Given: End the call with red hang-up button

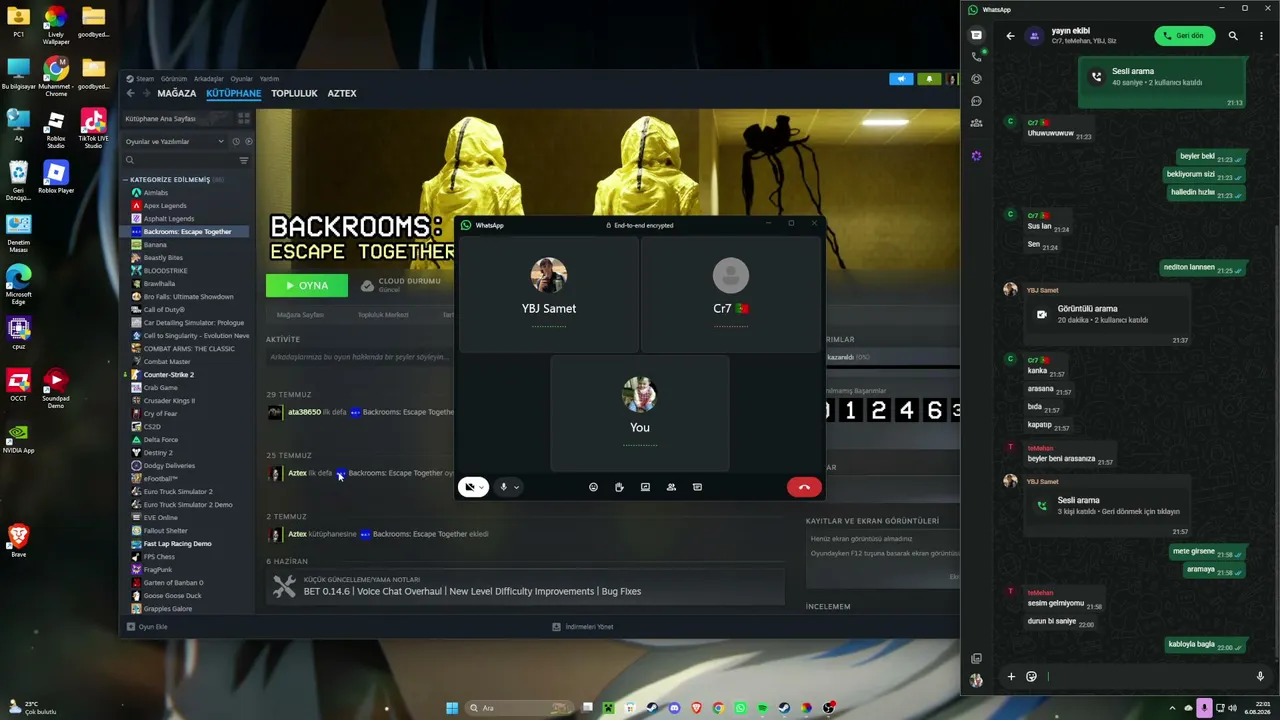Looking at the screenshot, I should pyautogui.click(x=804, y=487).
